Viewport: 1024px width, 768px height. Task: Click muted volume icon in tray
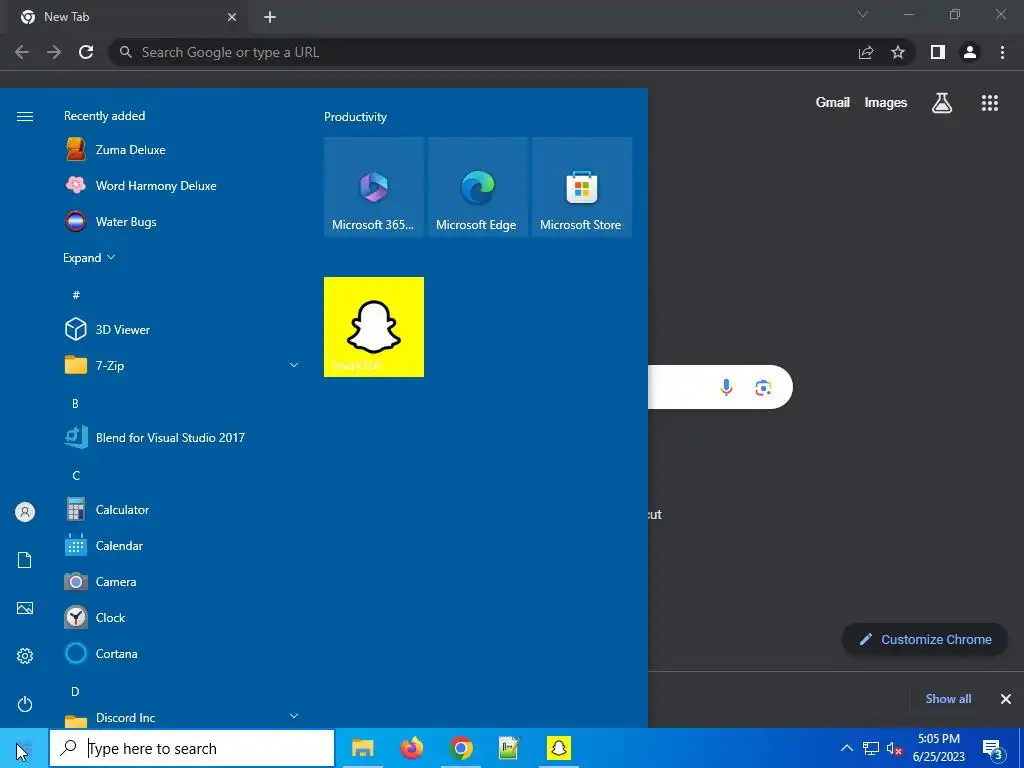click(894, 748)
